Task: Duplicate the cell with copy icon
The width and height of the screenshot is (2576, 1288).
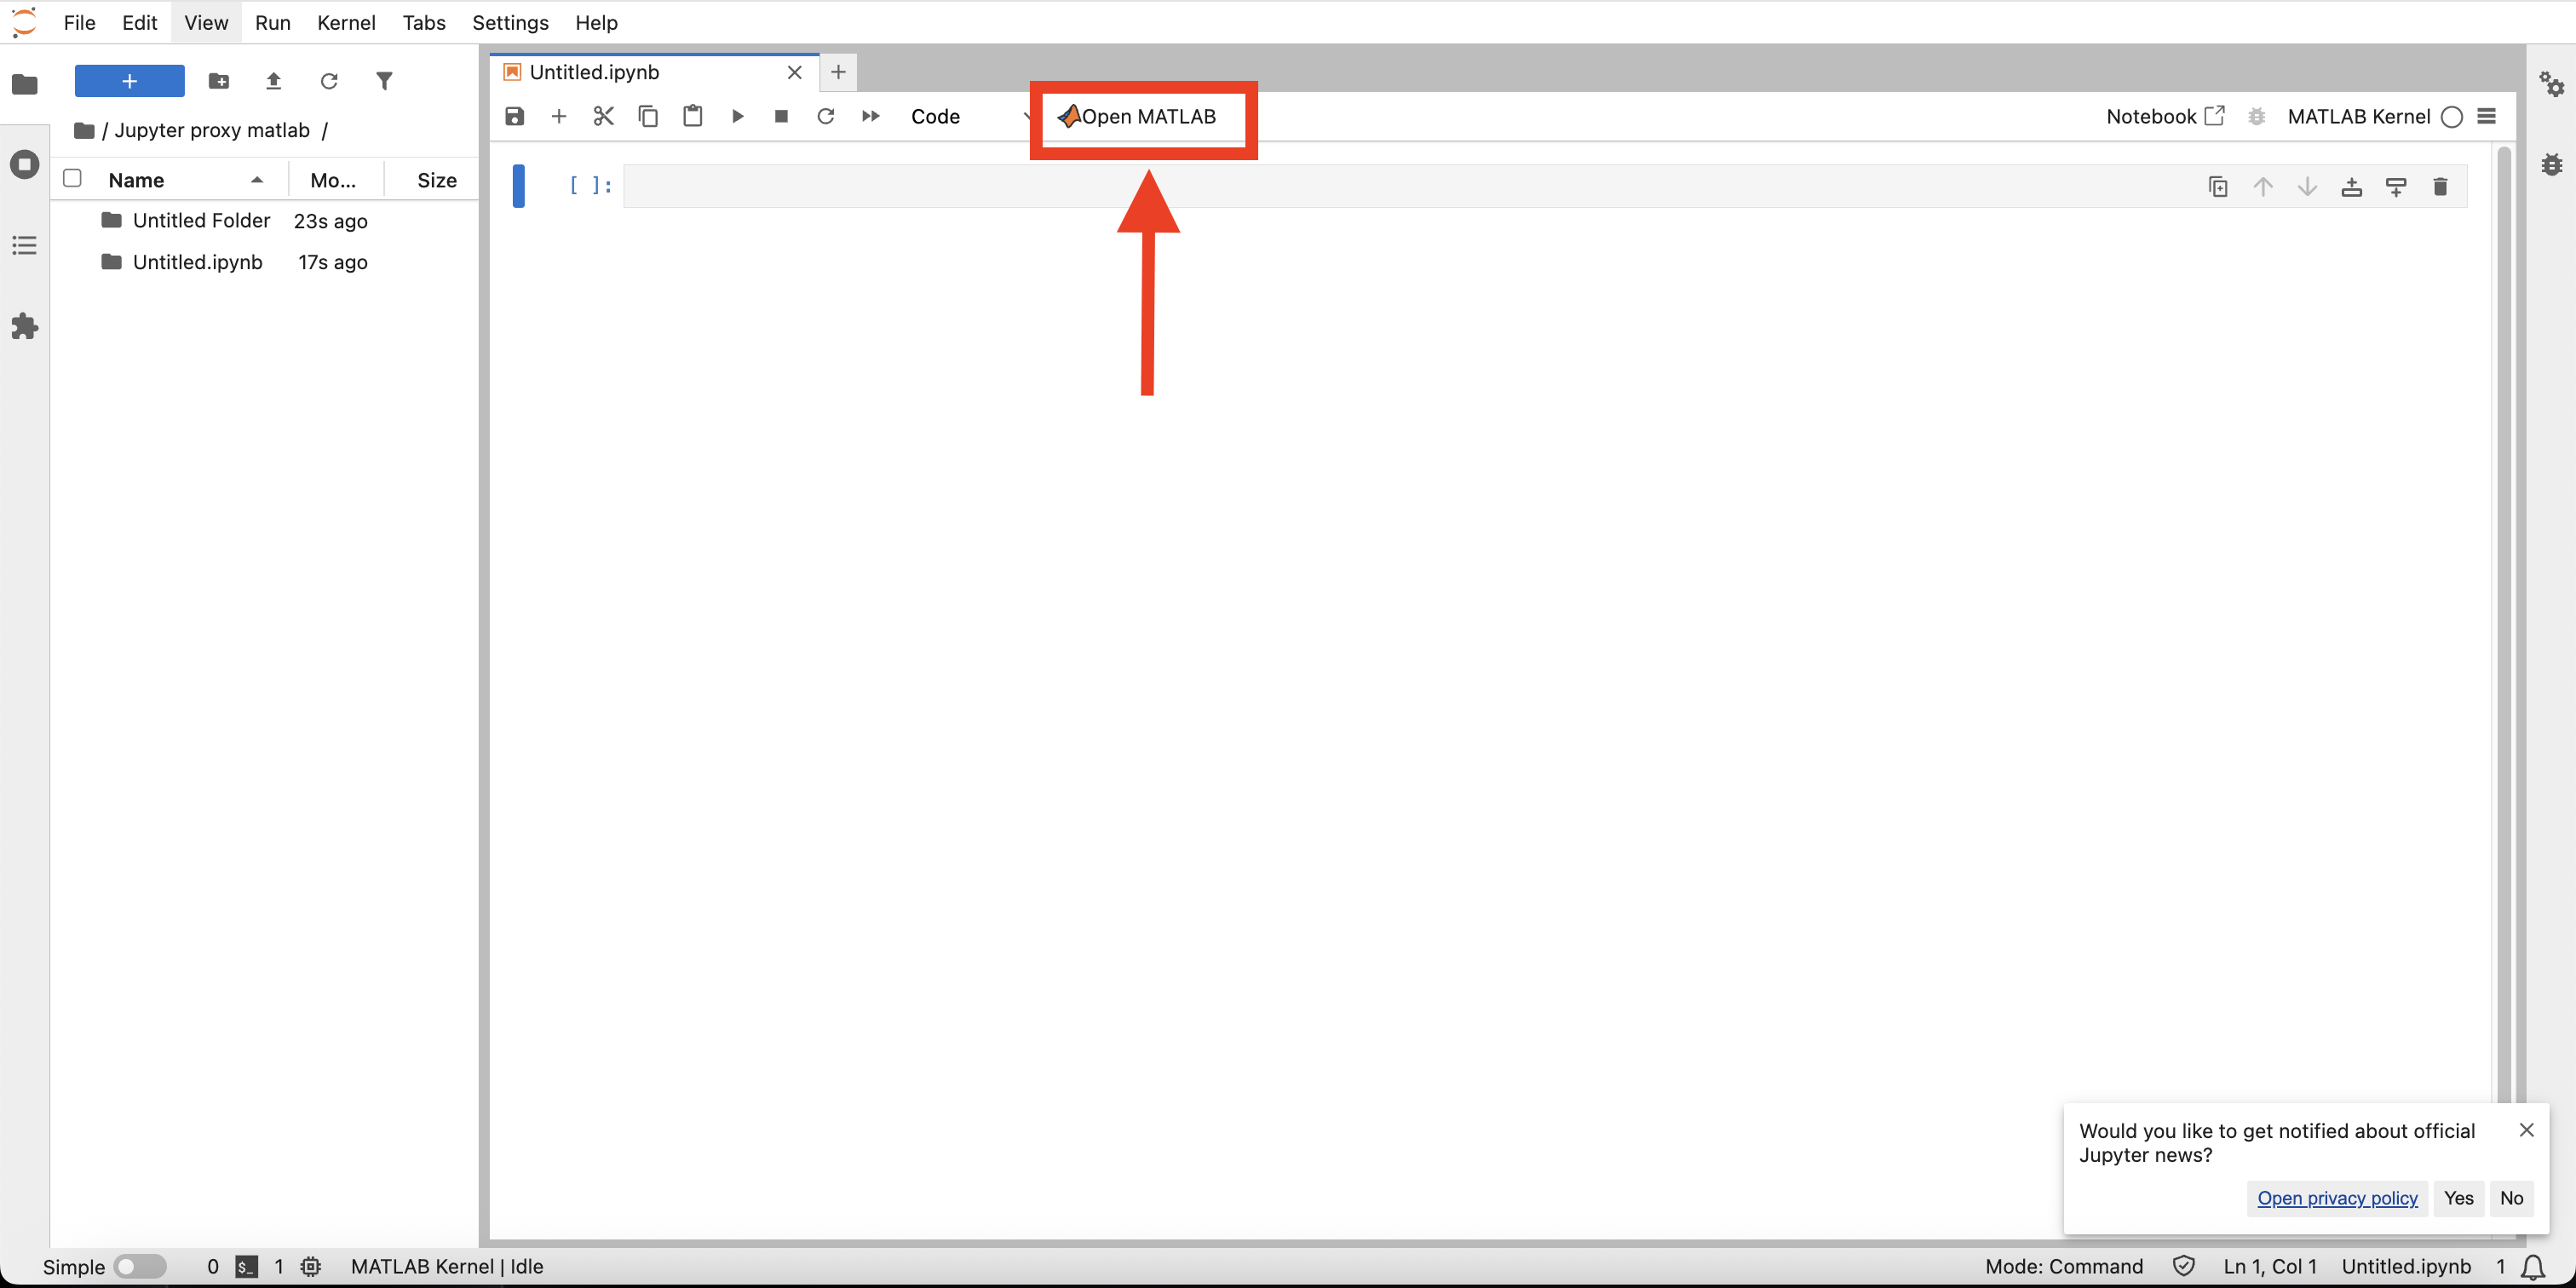Action: (x=2218, y=186)
